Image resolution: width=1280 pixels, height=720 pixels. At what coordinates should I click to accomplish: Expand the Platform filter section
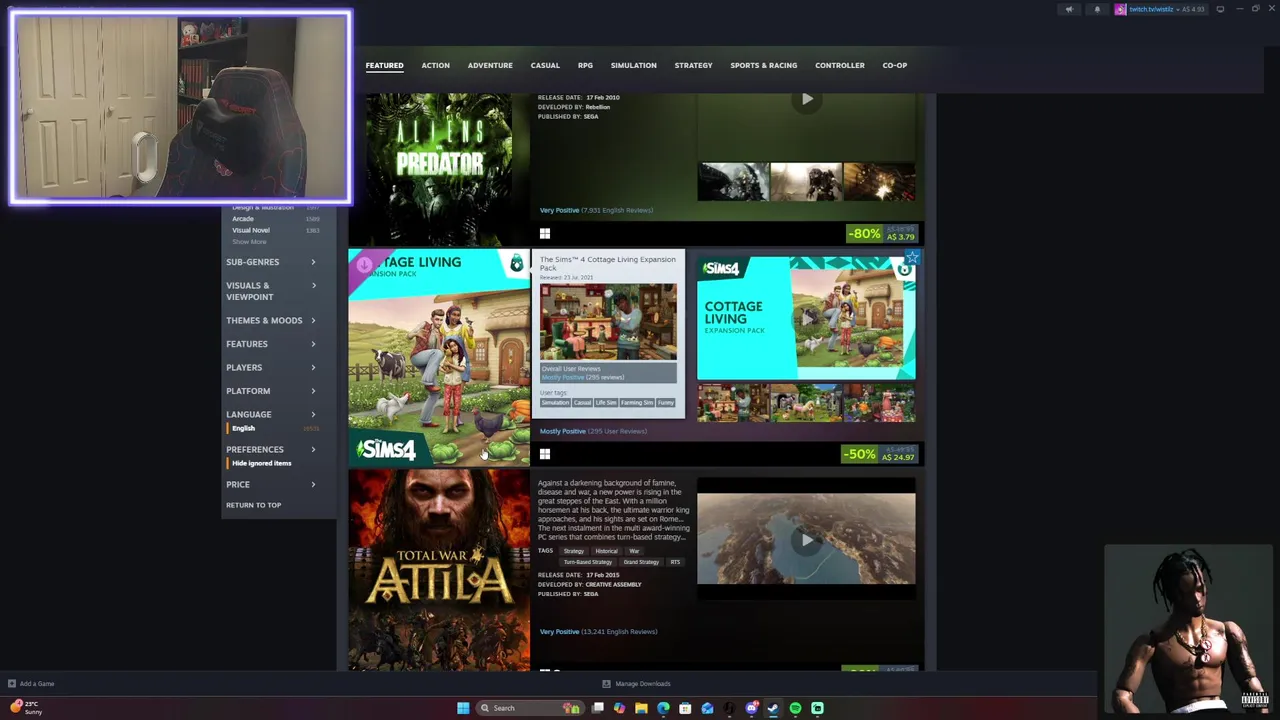271,391
